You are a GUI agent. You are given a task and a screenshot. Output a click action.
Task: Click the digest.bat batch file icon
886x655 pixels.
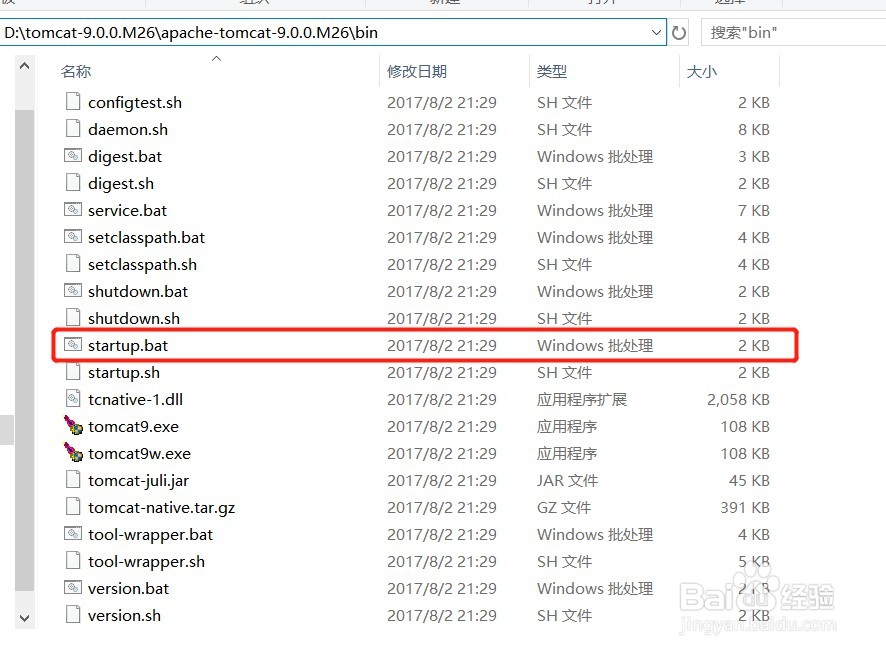73,155
